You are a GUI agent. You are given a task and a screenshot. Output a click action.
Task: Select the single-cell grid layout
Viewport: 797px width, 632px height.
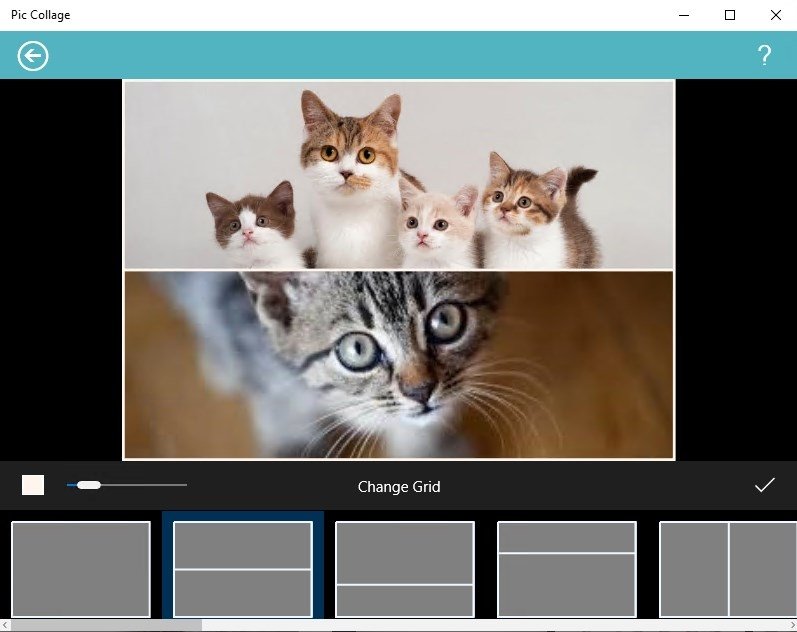[81, 569]
